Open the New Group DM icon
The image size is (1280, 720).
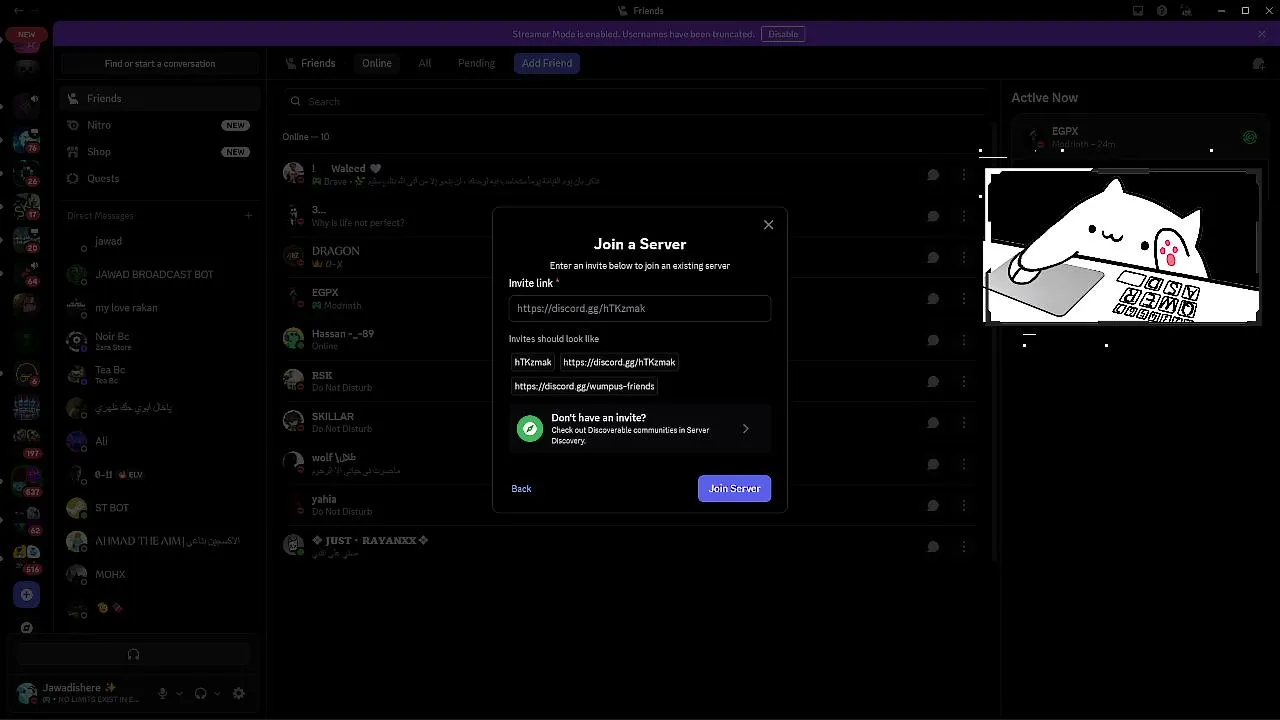click(1258, 64)
